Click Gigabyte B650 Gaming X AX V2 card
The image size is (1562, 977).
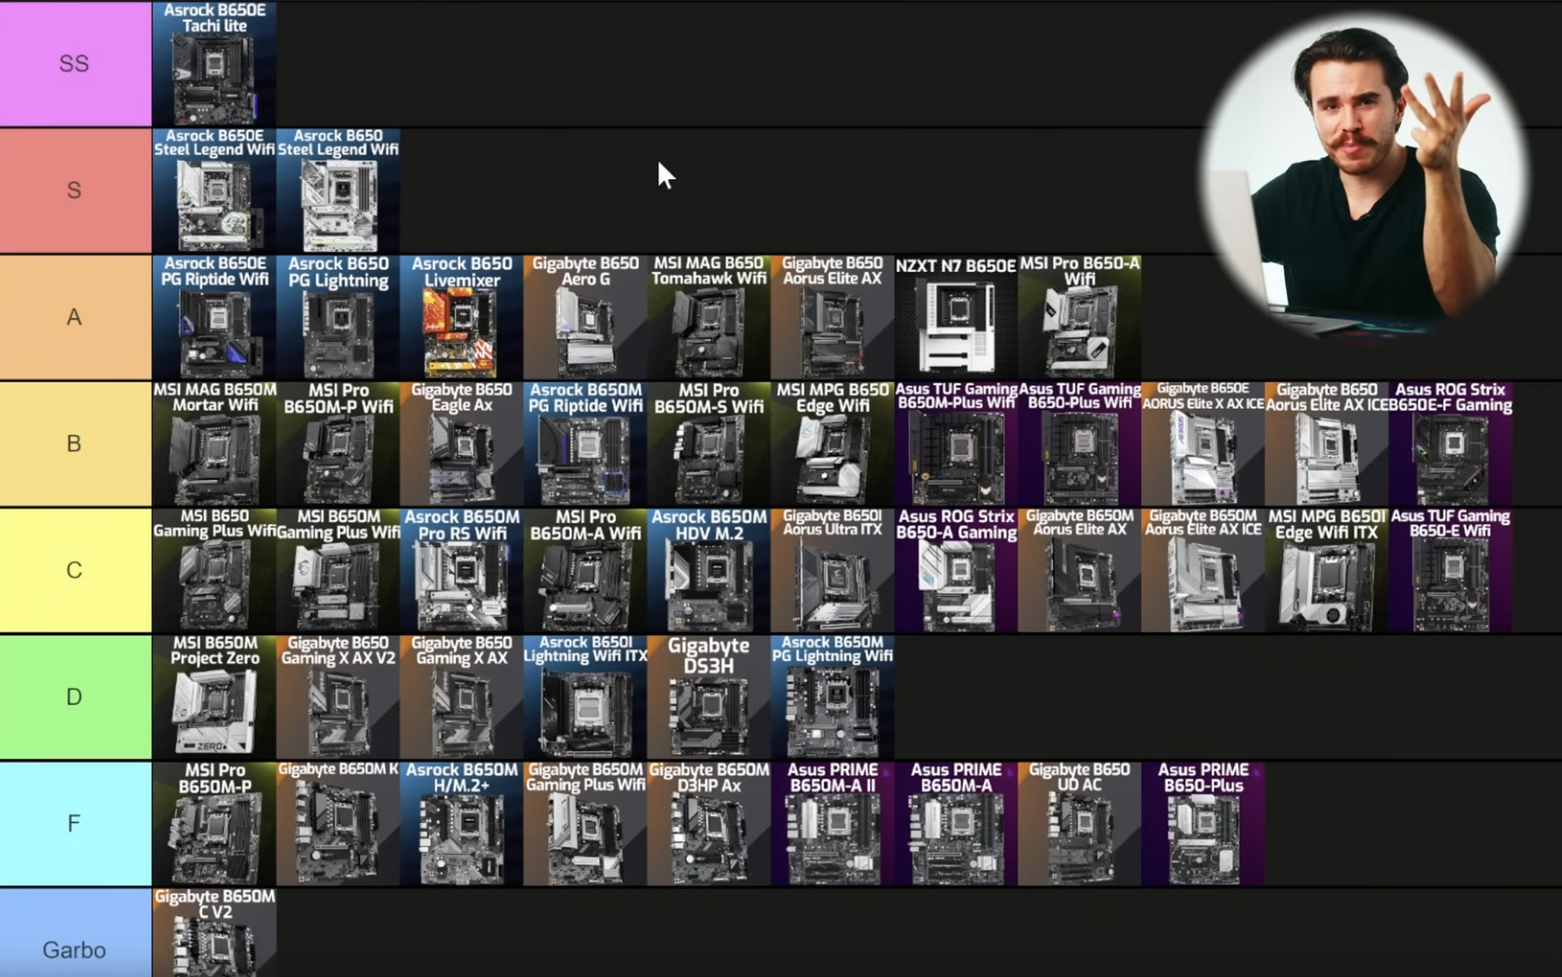point(338,697)
